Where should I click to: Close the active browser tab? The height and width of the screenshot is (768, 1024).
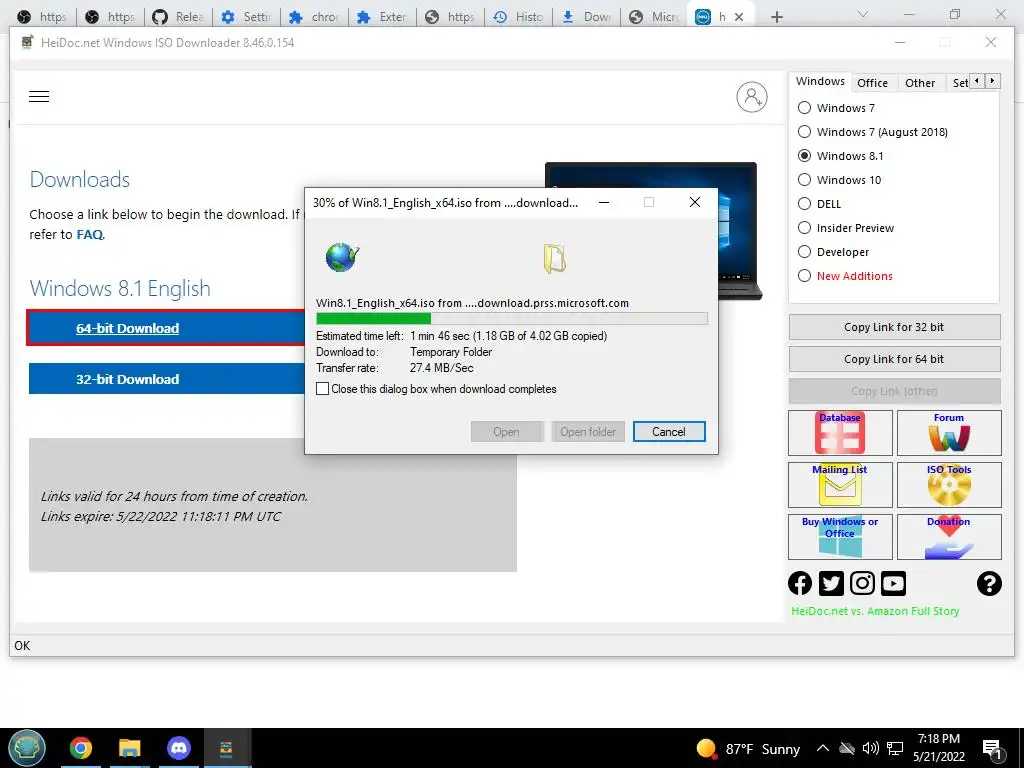(x=739, y=17)
